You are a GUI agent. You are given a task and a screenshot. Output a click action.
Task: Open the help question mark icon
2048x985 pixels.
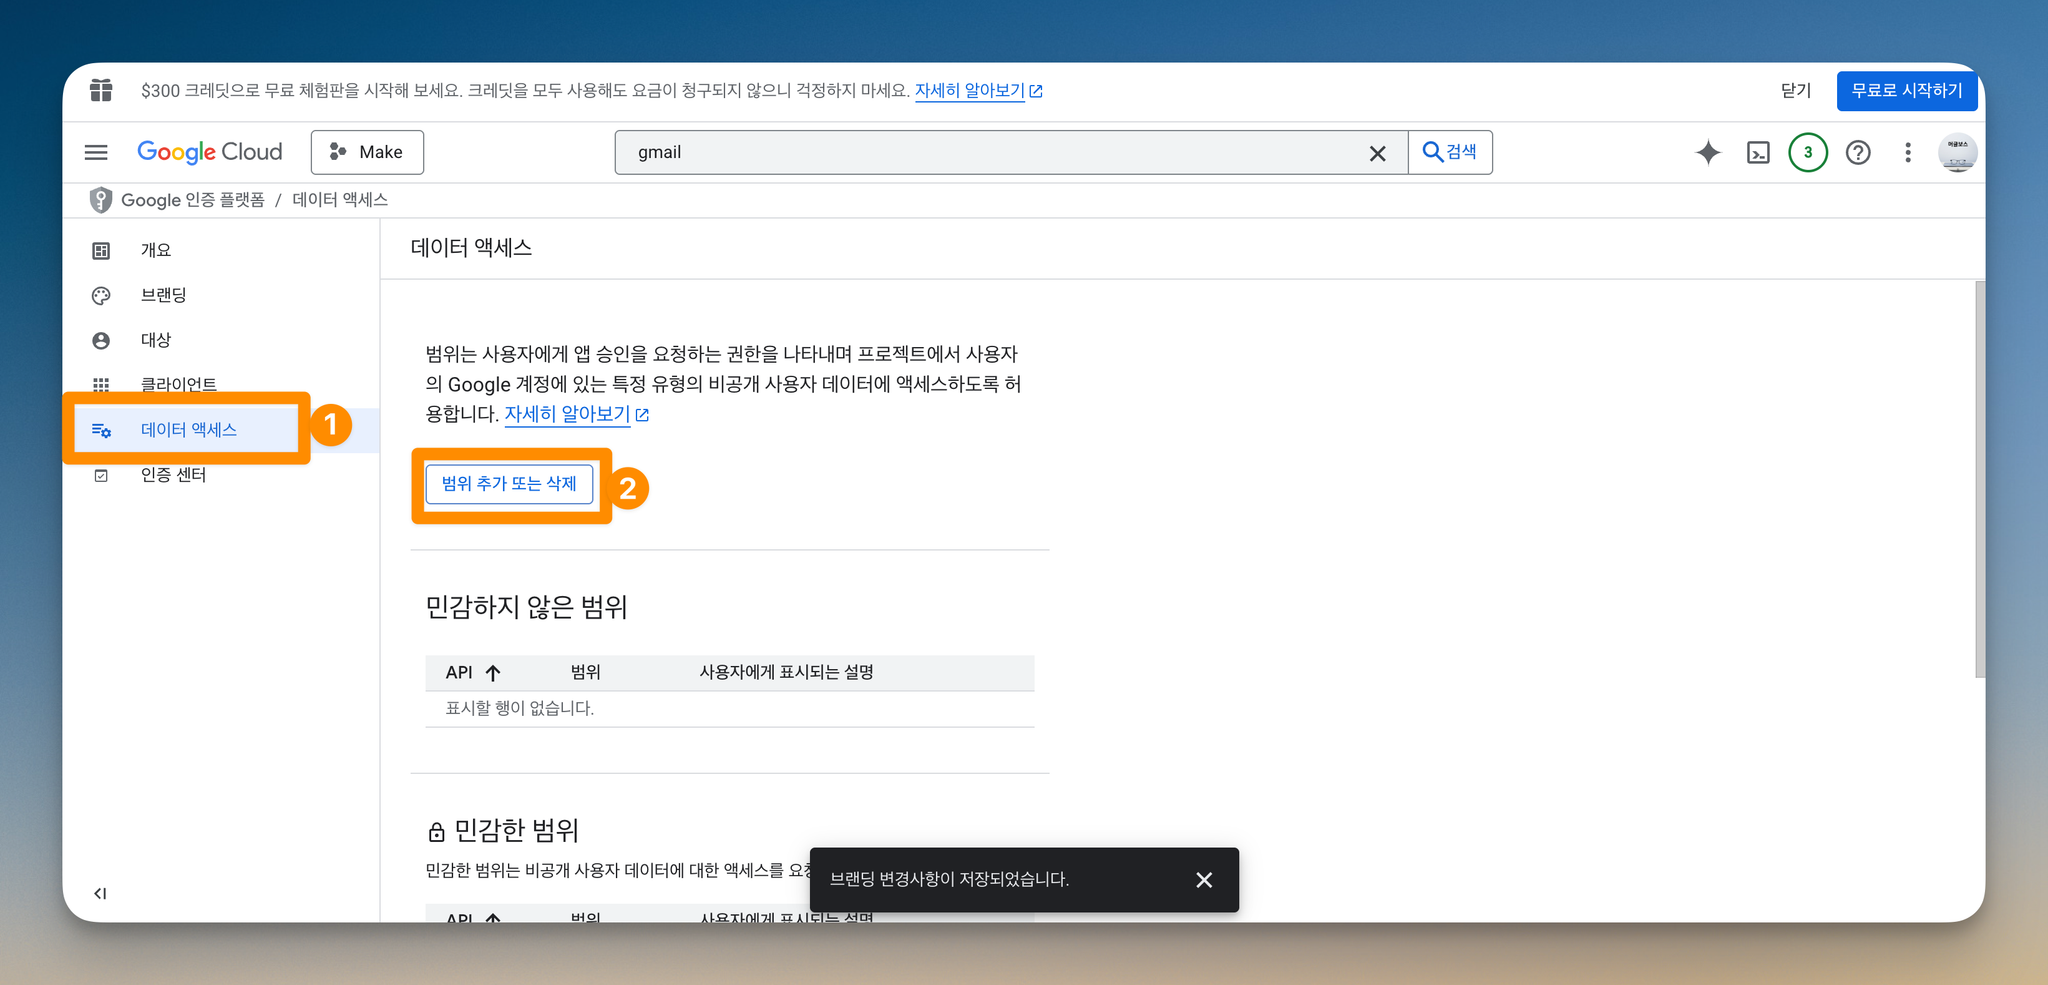point(1858,152)
